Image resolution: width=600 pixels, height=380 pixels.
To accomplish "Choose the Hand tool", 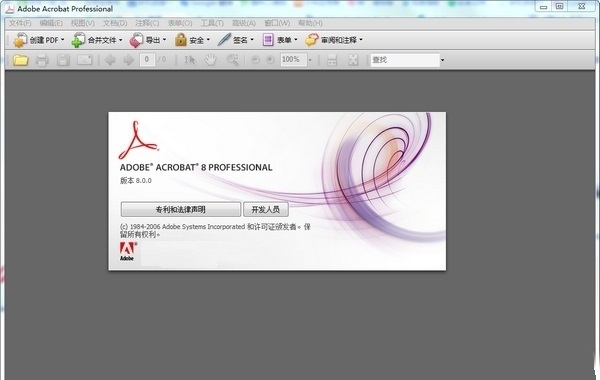I will coord(210,60).
